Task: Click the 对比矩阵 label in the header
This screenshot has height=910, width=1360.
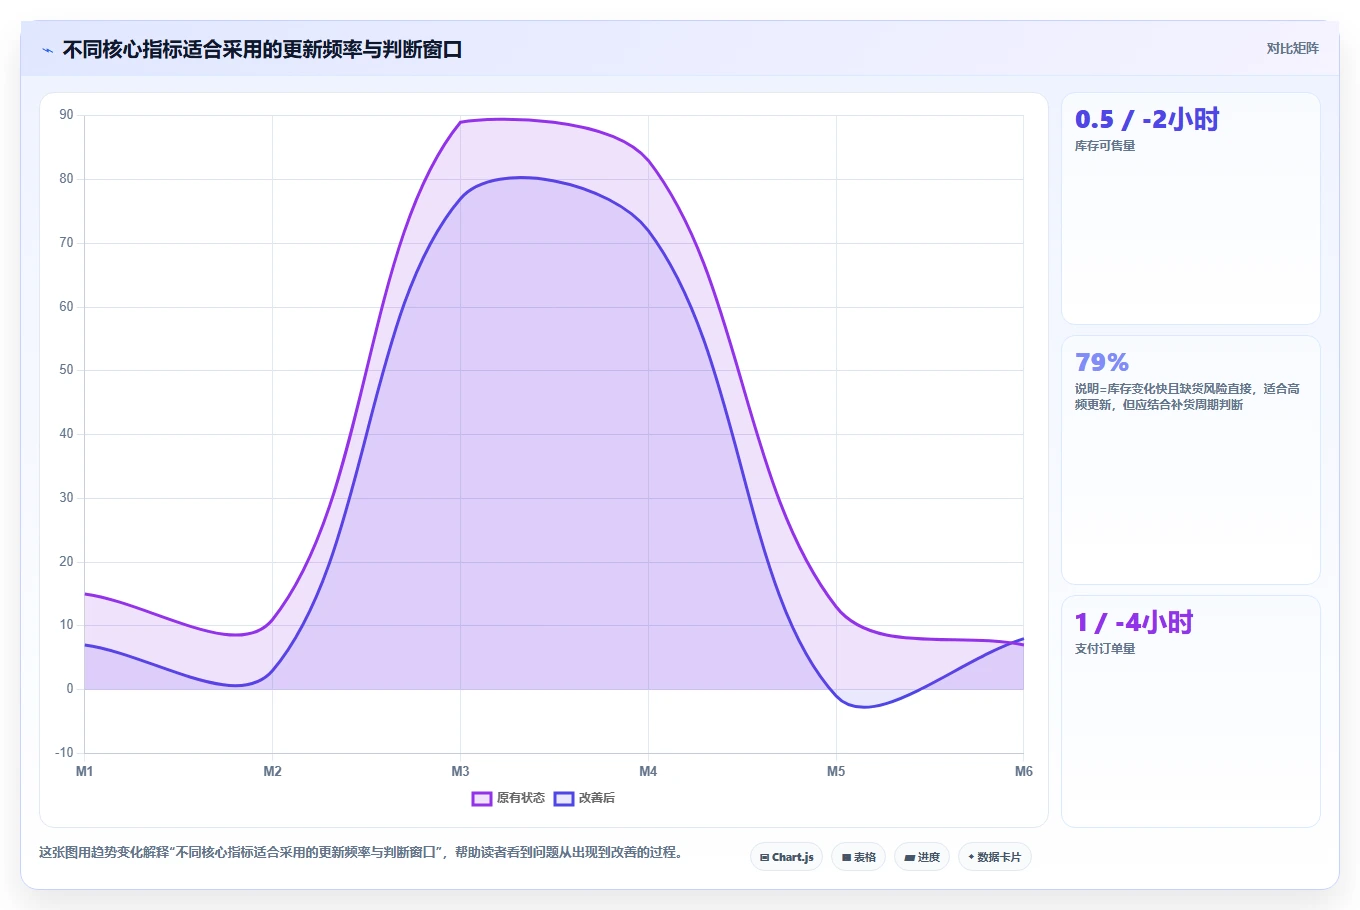Action: coord(1292,48)
